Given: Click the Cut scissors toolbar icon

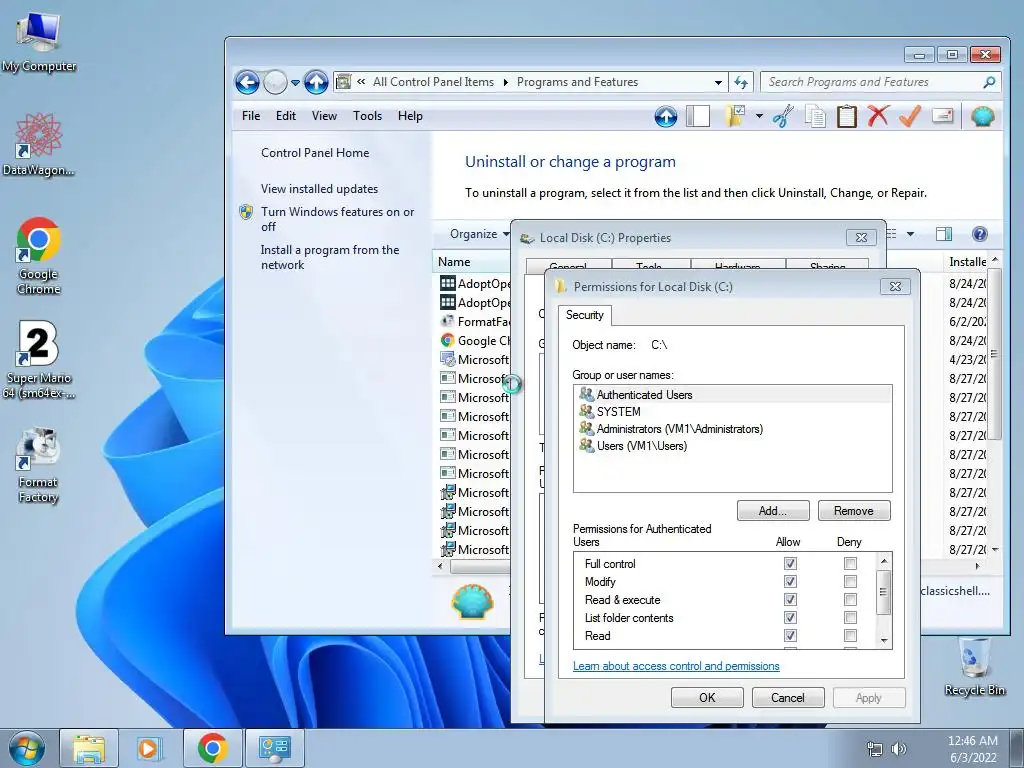Looking at the screenshot, I should point(782,117).
